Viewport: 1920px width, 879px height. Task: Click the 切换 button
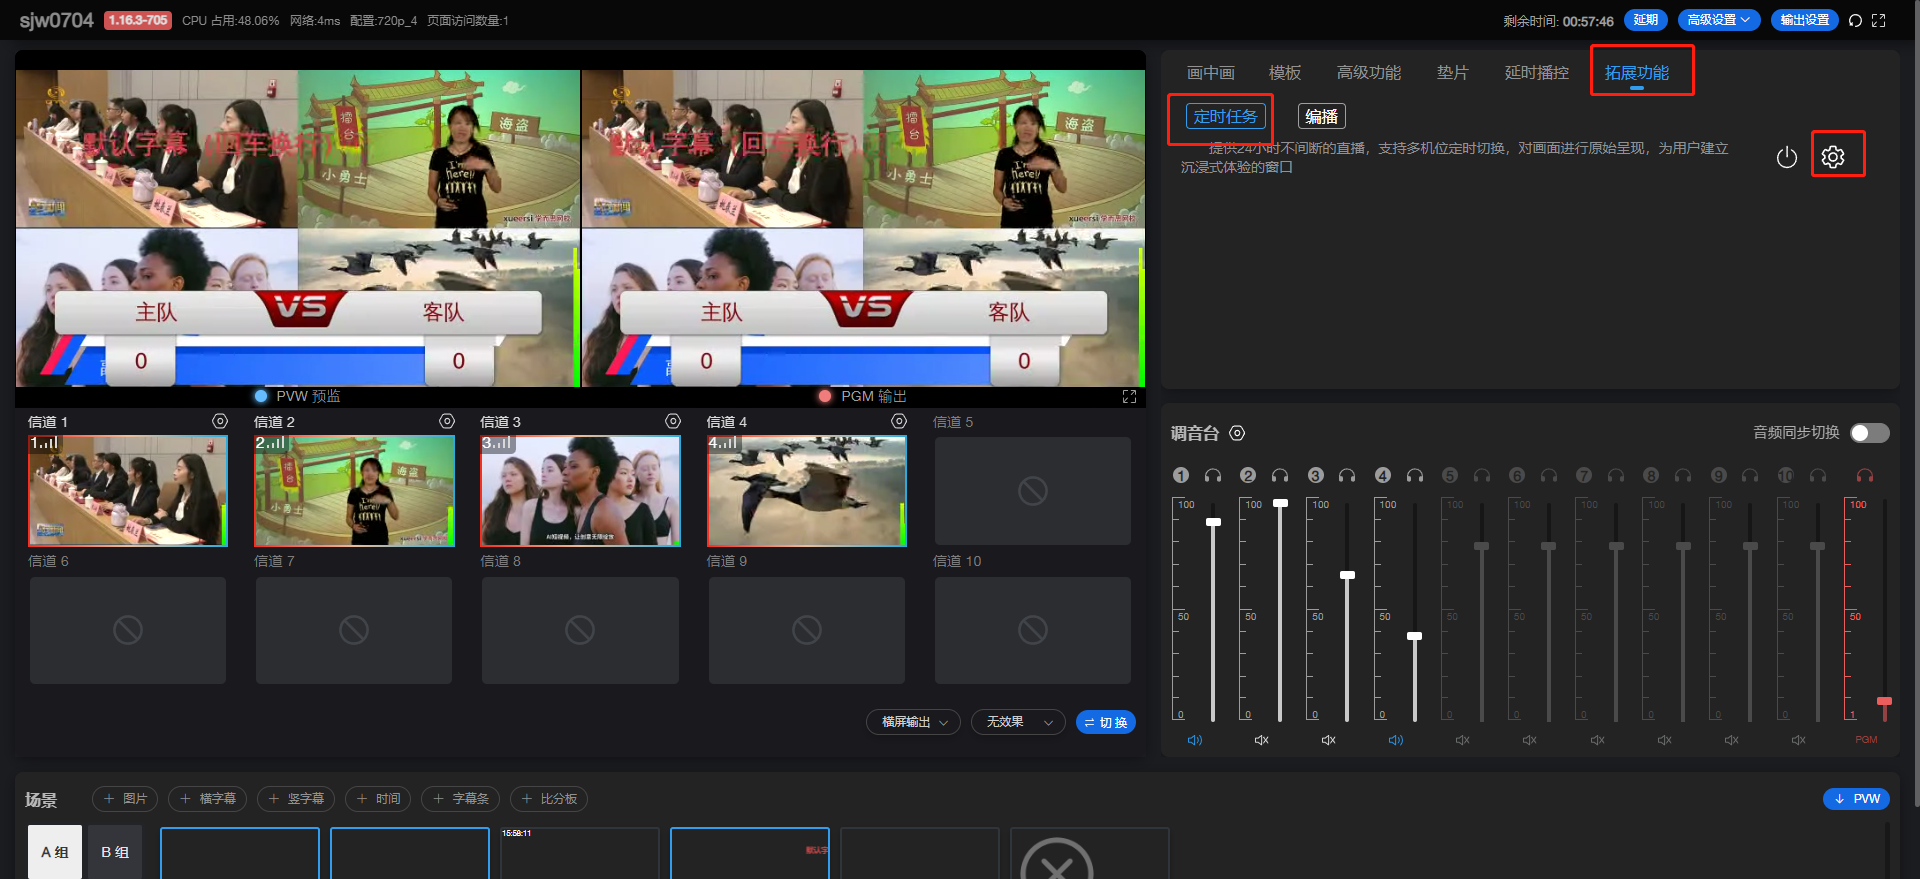point(1105,722)
